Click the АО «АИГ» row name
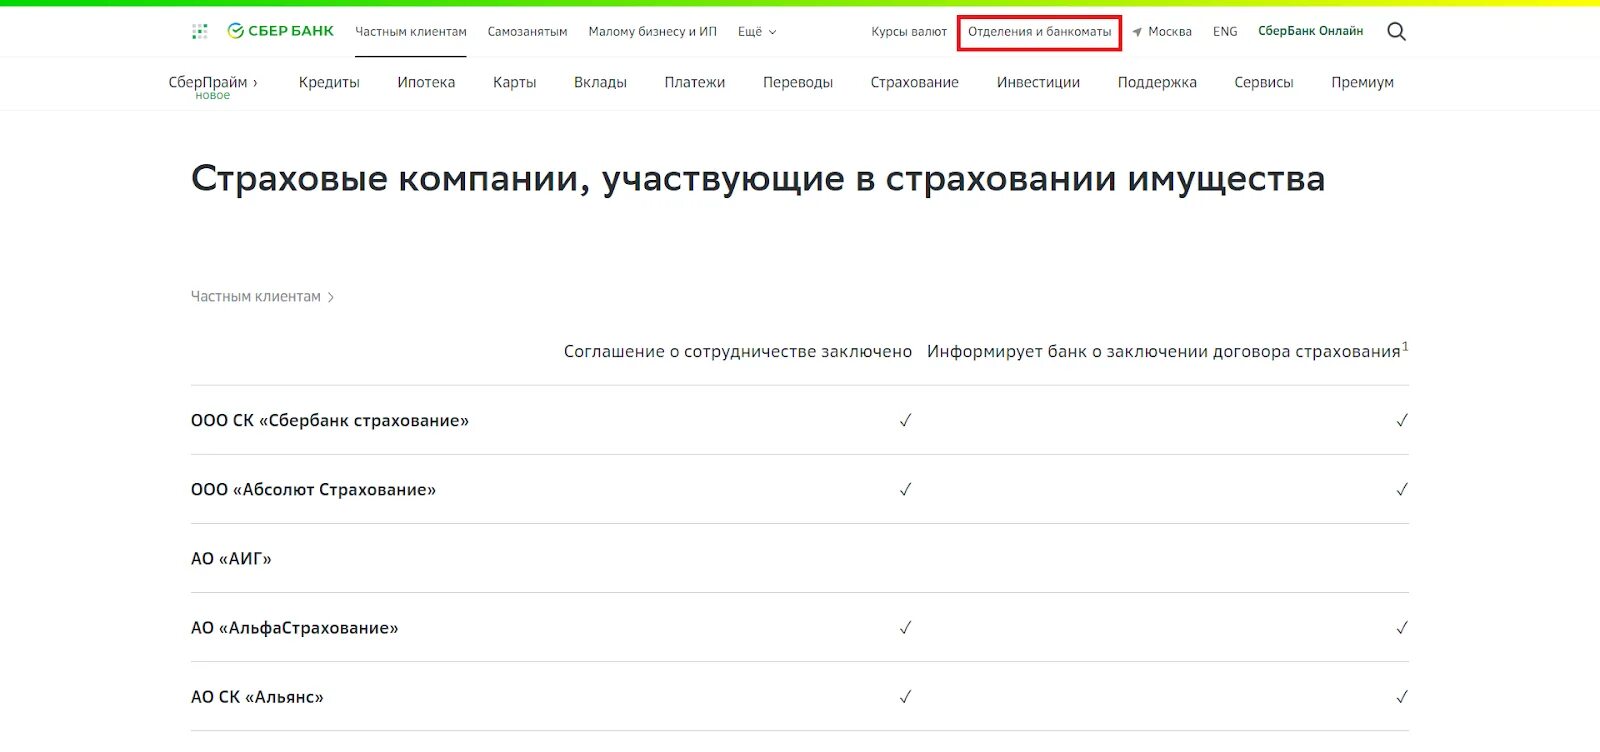The image size is (1600, 752). [231, 559]
